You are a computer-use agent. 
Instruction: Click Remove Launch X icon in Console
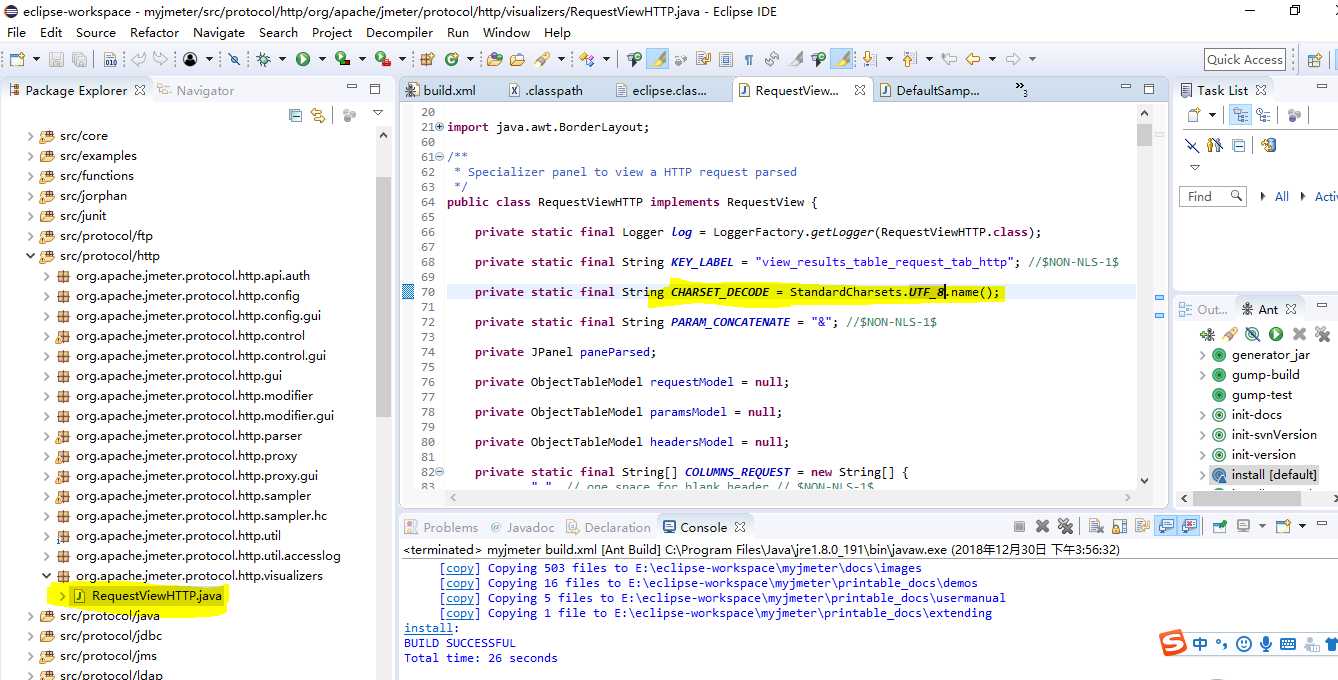[1042, 526]
